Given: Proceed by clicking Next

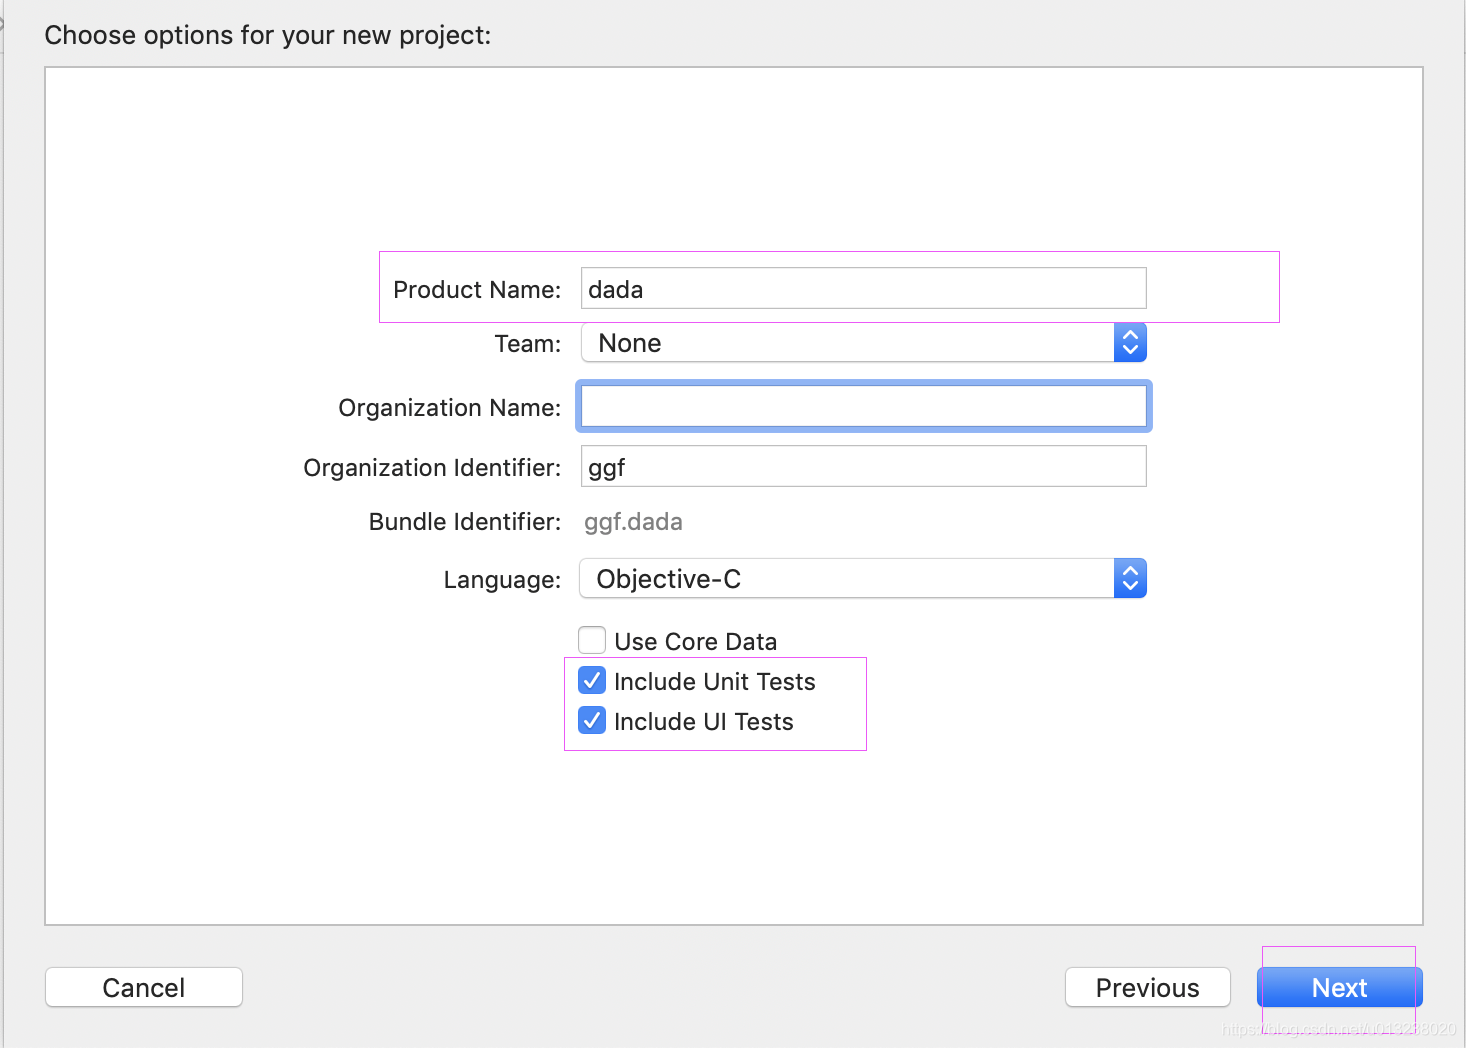Looking at the screenshot, I should [x=1339, y=988].
